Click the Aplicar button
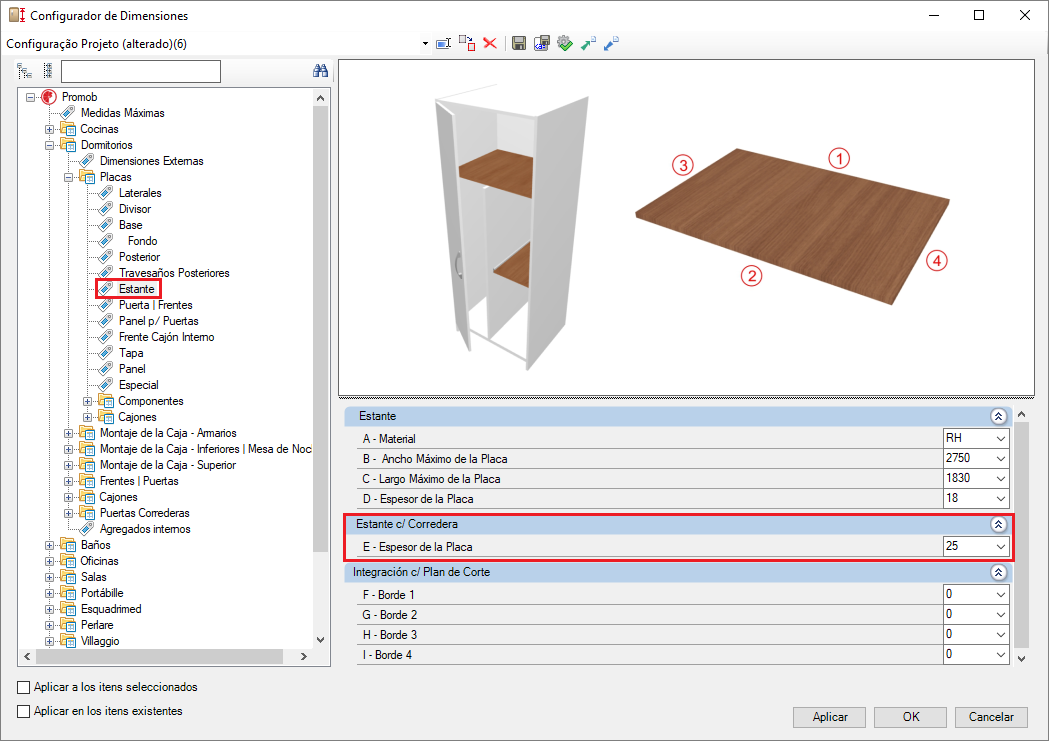The image size is (1049, 741). (x=830, y=717)
